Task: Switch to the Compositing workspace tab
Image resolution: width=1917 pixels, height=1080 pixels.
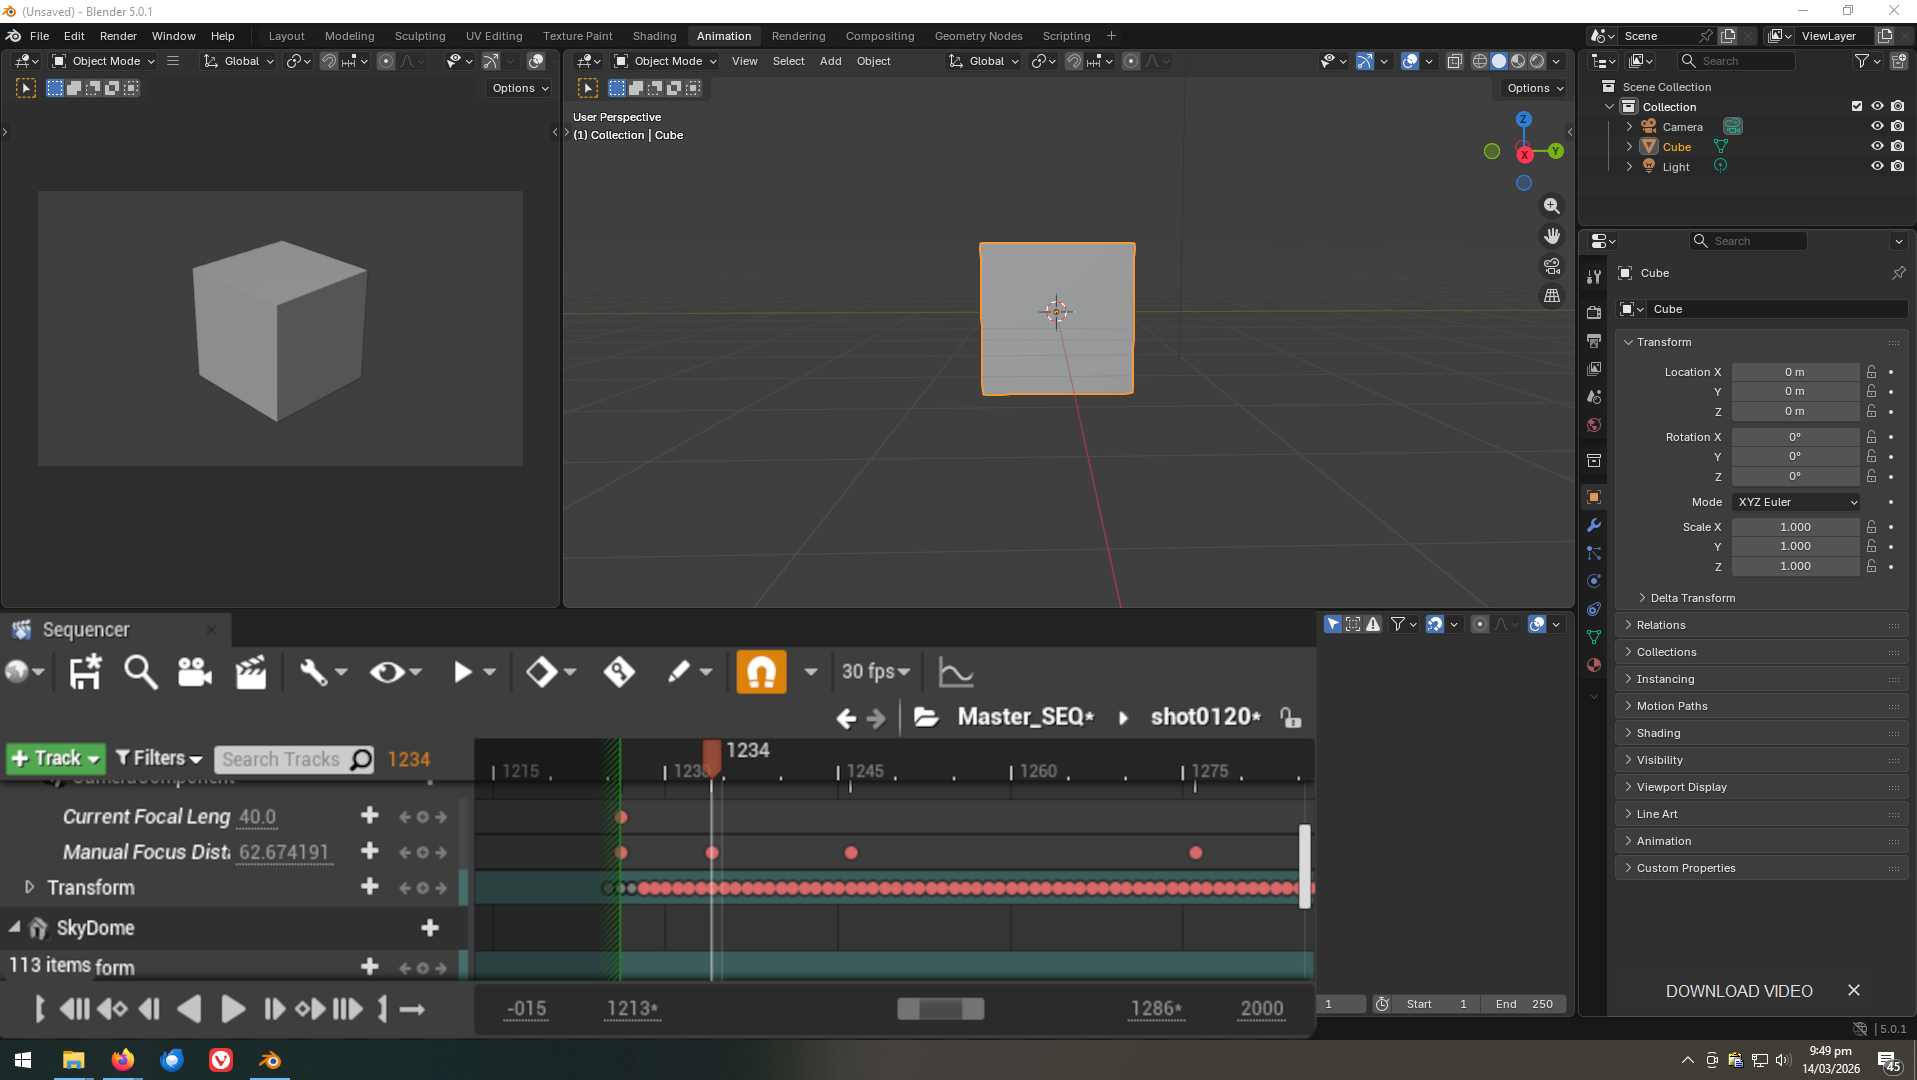Action: (x=879, y=36)
